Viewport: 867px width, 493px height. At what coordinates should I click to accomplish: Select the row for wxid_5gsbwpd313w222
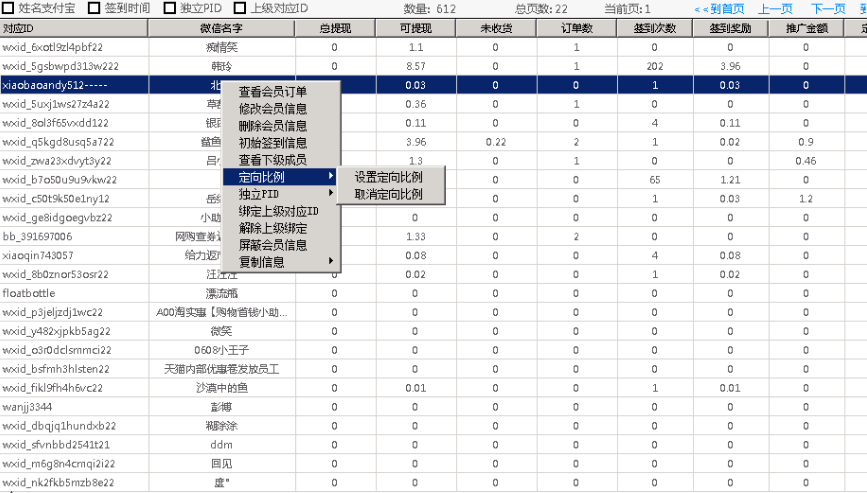pos(60,66)
